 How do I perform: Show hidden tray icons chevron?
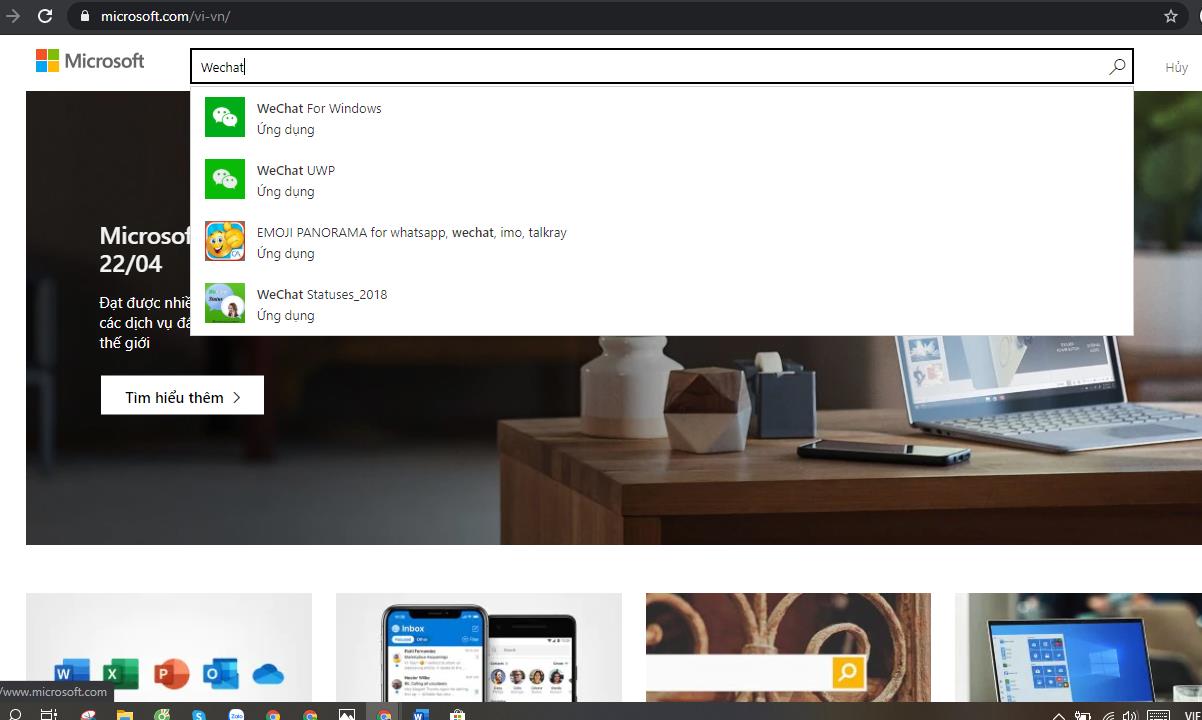1059,716
